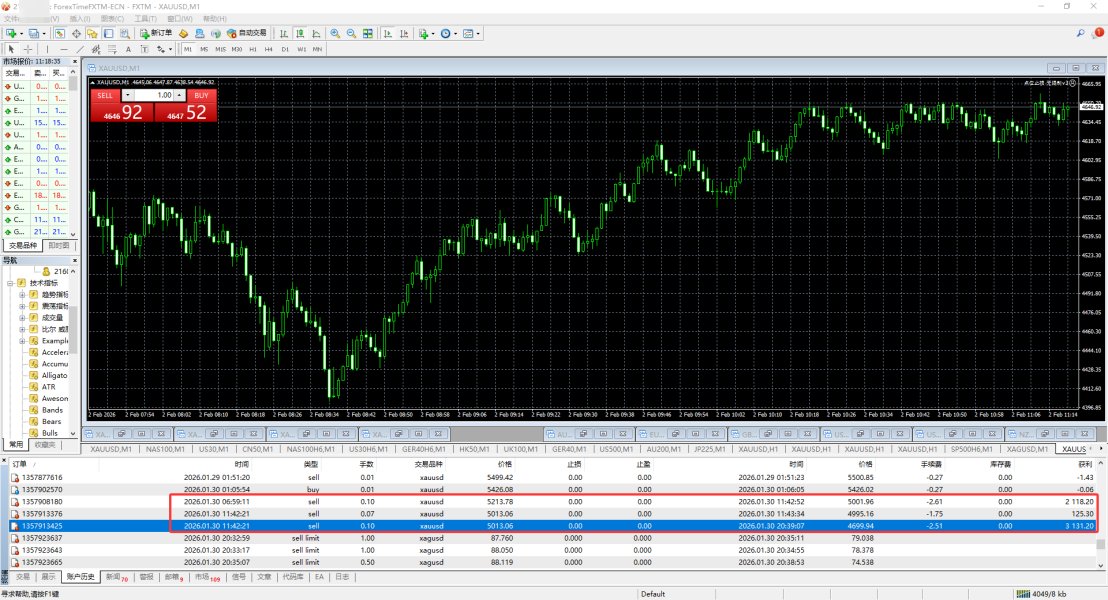The height and width of the screenshot is (600, 1108).
Task: Open the volume dropdown arrow beside SELL
Action: pyautogui.click(x=127, y=95)
